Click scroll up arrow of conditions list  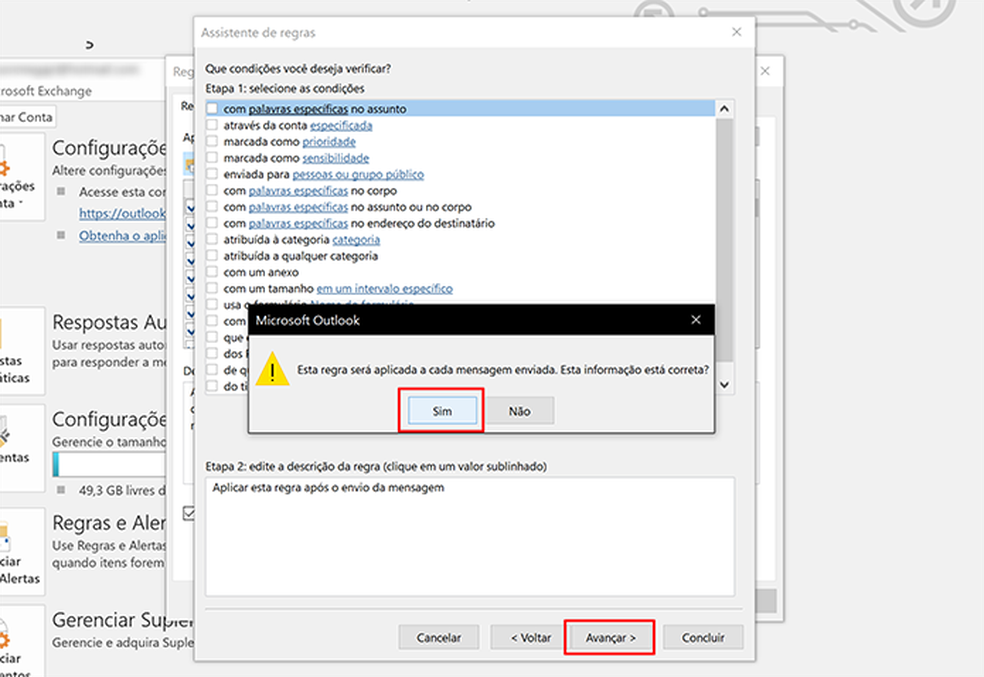(724, 109)
